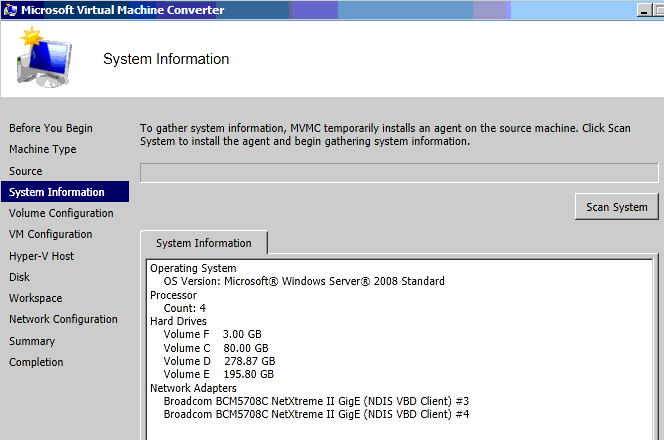
Task: Select the Completion step
Action: coord(36,362)
